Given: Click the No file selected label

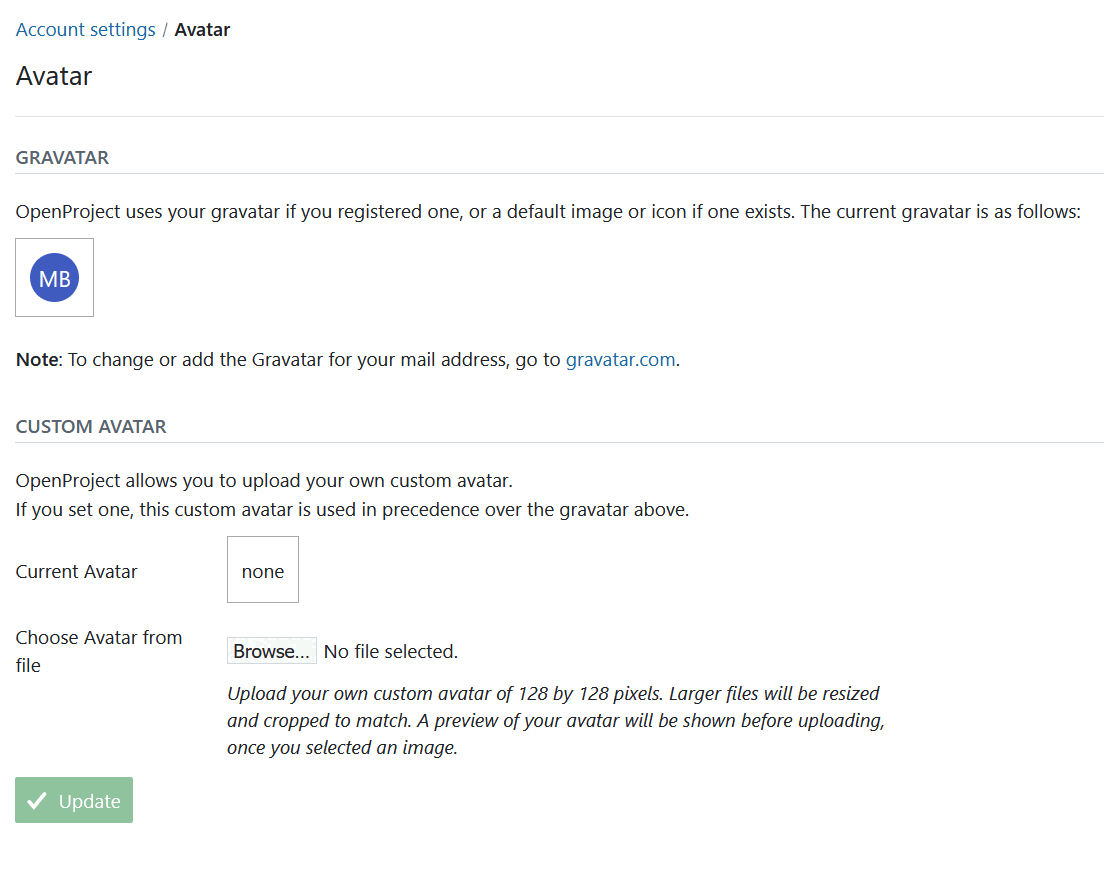Looking at the screenshot, I should [391, 650].
